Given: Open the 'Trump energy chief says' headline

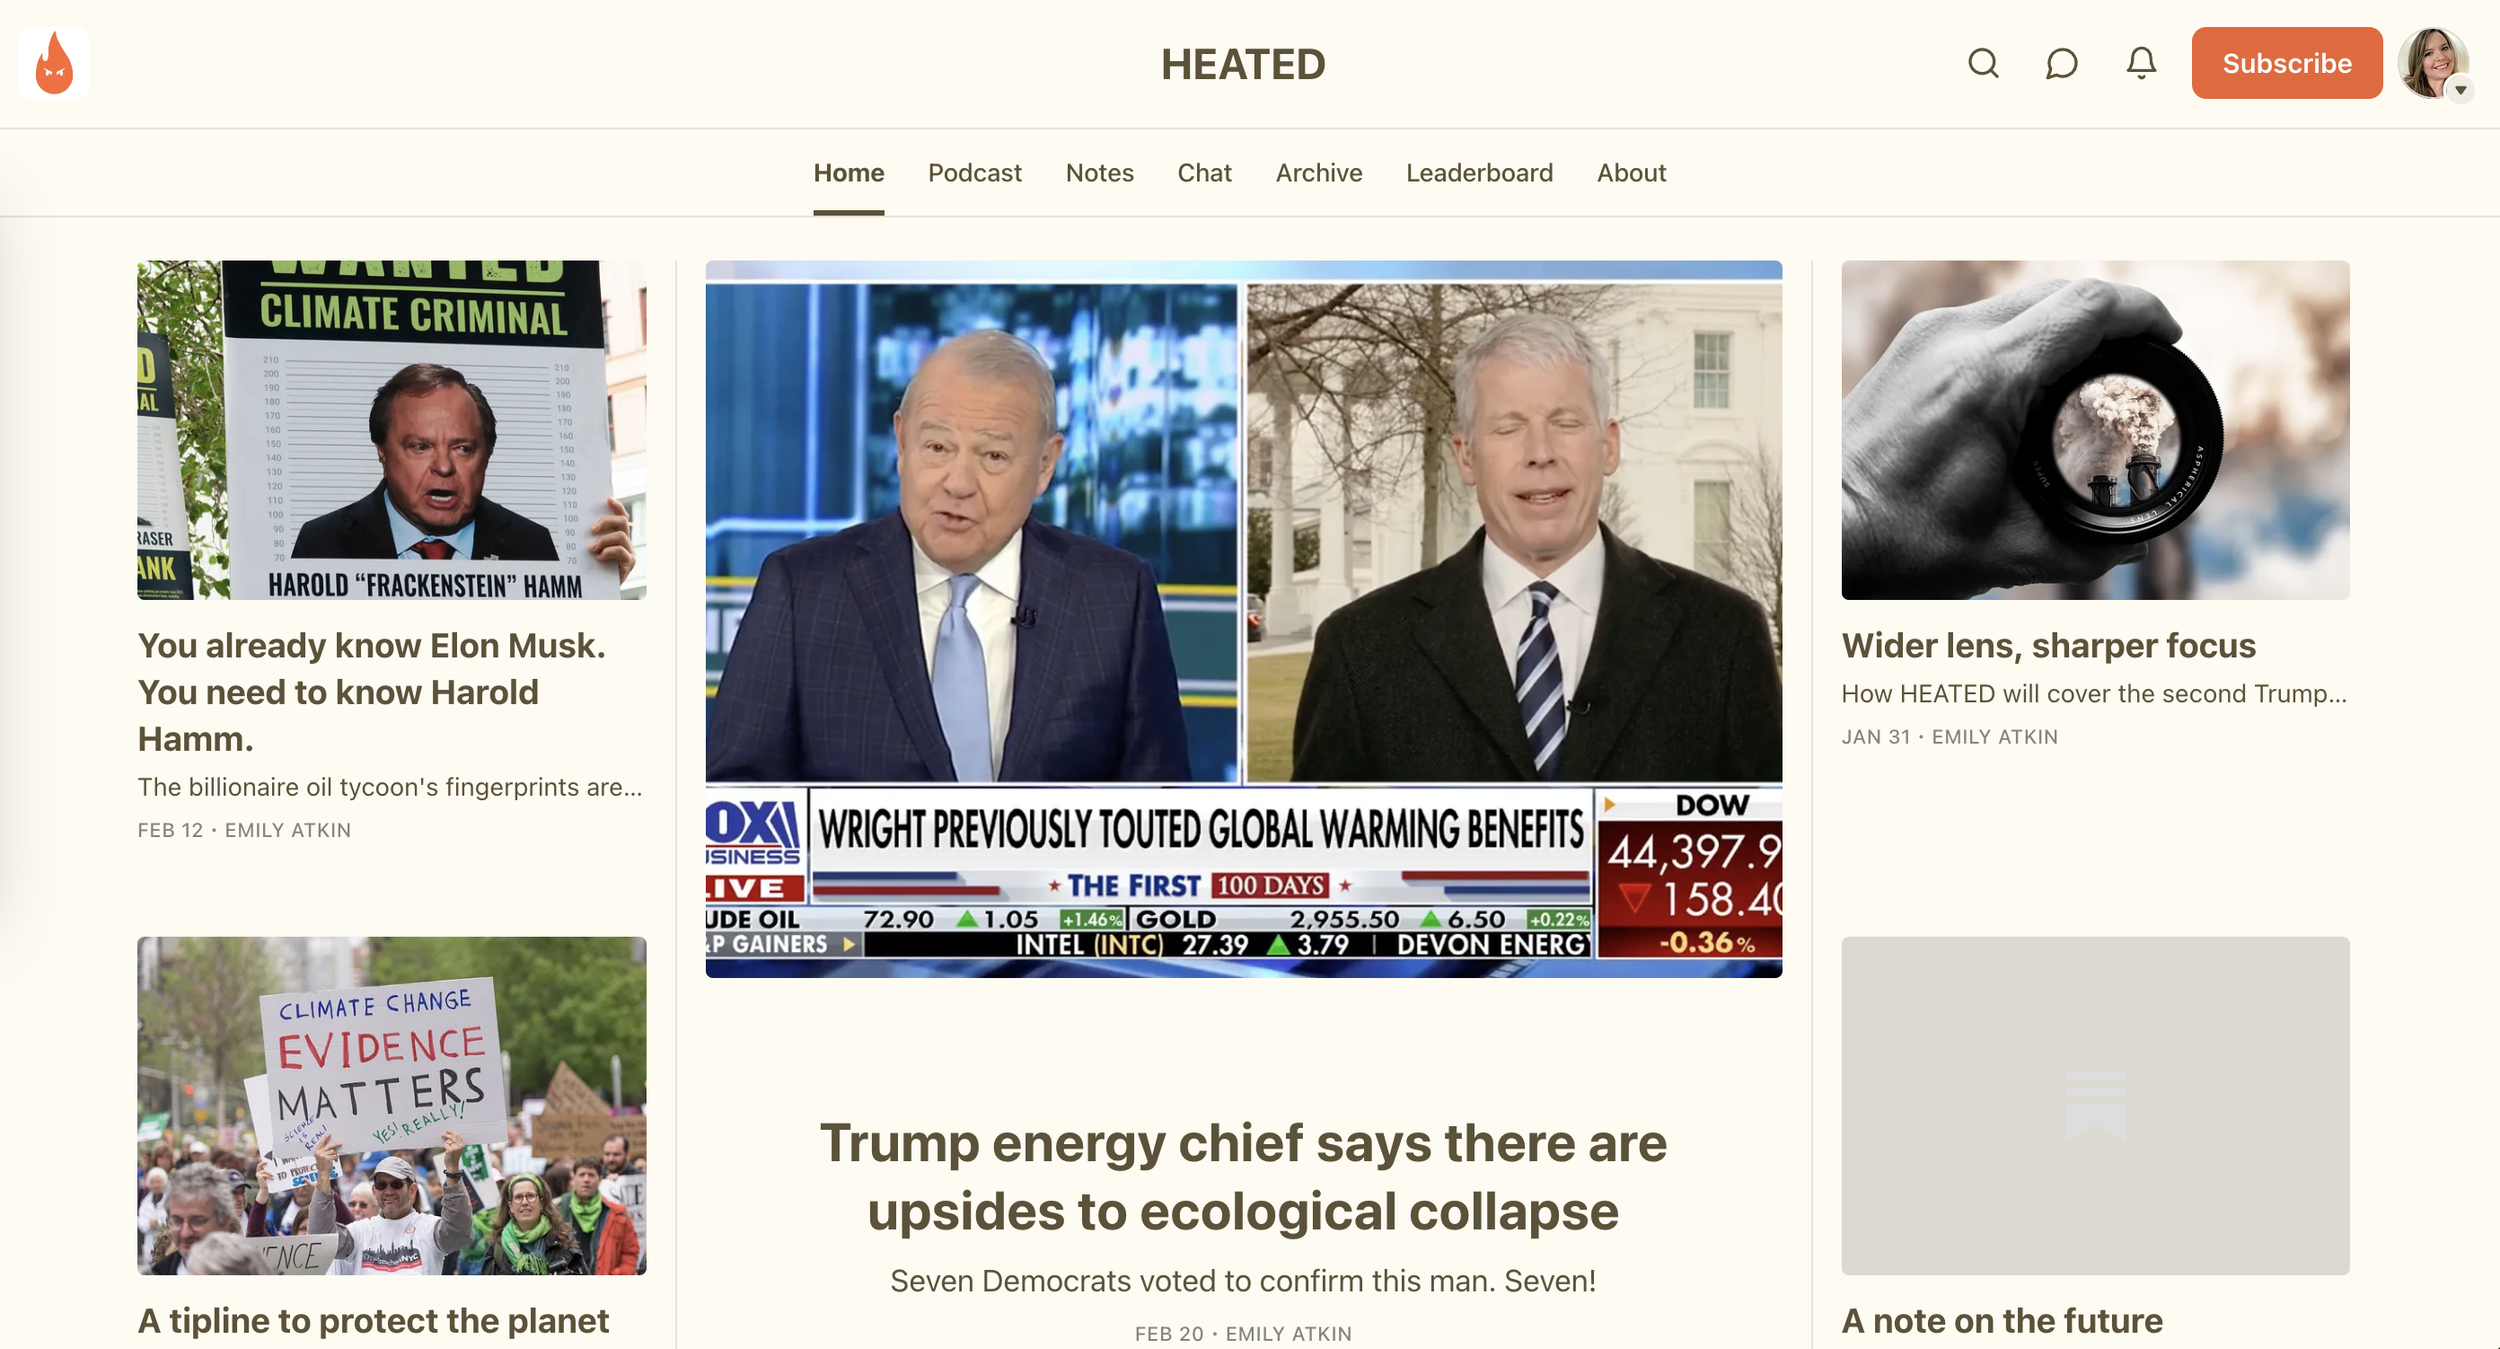Looking at the screenshot, I should pyautogui.click(x=1243, y=1177).
